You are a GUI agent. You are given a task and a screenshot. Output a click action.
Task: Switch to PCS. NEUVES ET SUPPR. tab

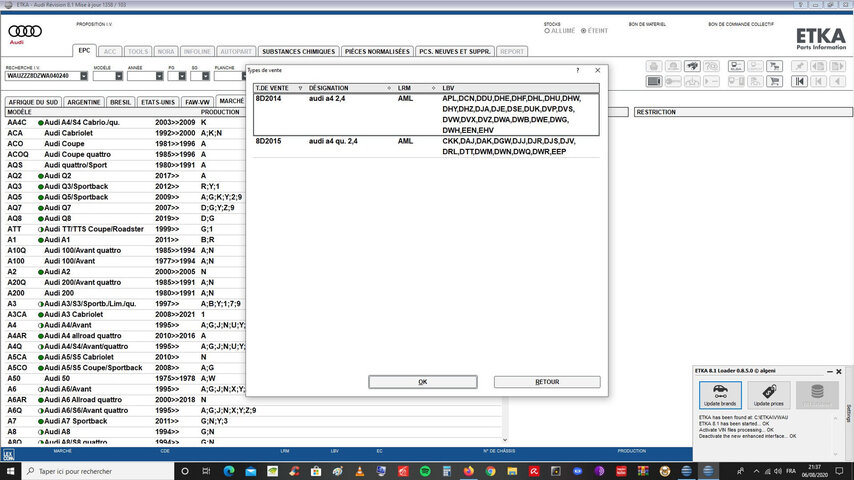(x=455, y=52)
